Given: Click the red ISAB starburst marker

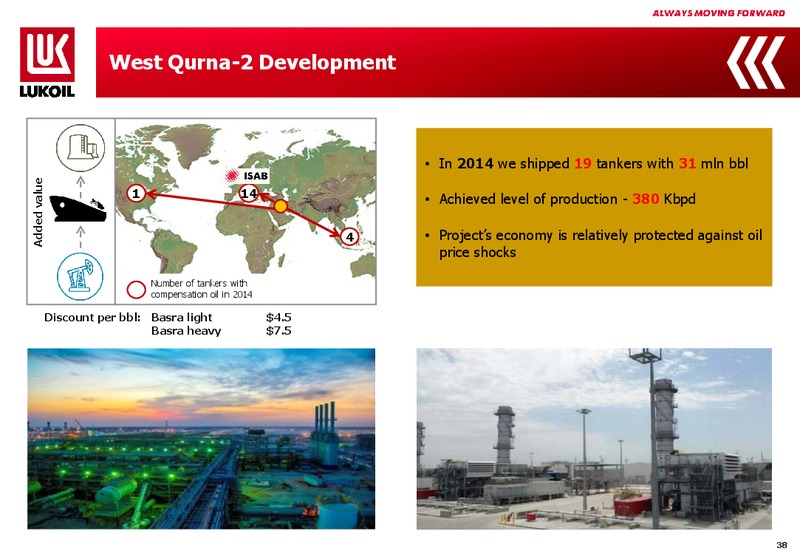Looking at the screenshot, I should click(232, 176).
